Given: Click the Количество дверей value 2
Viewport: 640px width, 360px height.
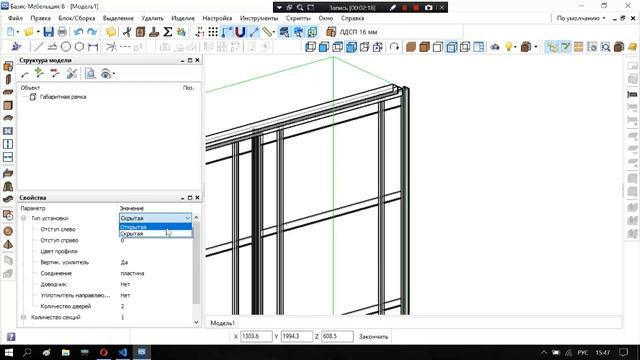Looking at the screenshot, I should pyautogui.click(x=122, y=307).
